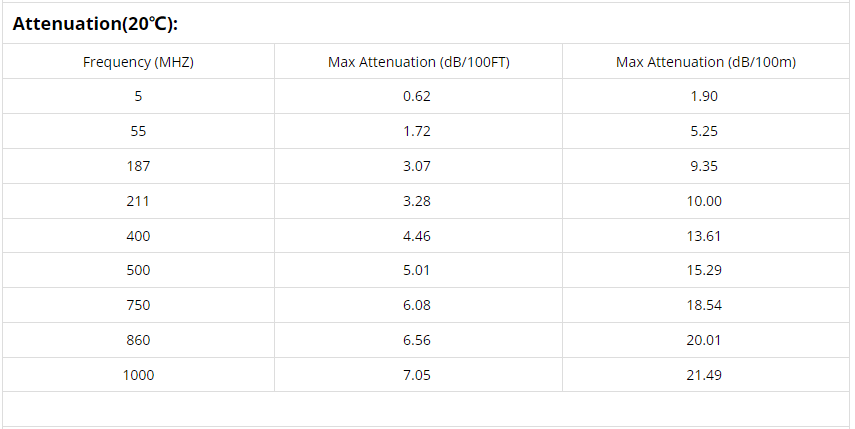Screen dimensions: 855x429
Task: Click the 0.62 attenuation cell
Action: (x=416, y=97)
